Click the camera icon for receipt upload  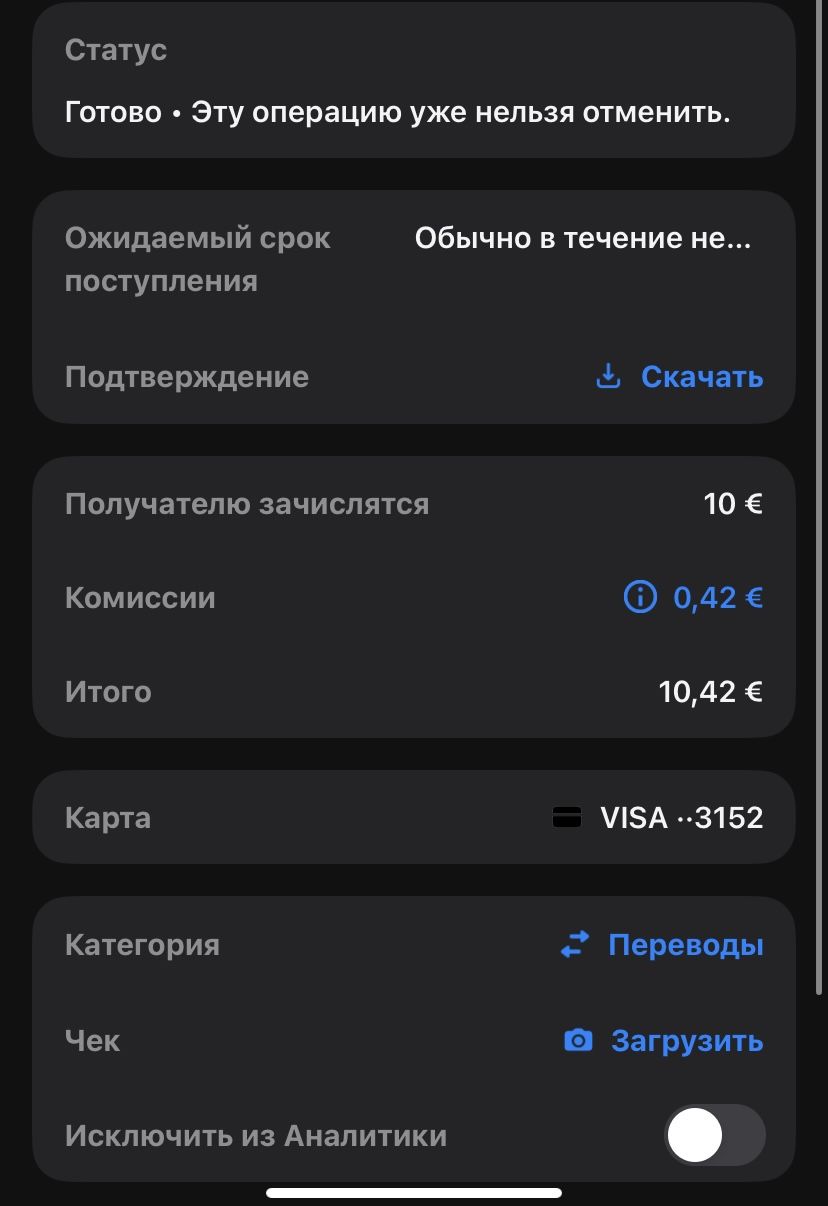point(578,1041)
